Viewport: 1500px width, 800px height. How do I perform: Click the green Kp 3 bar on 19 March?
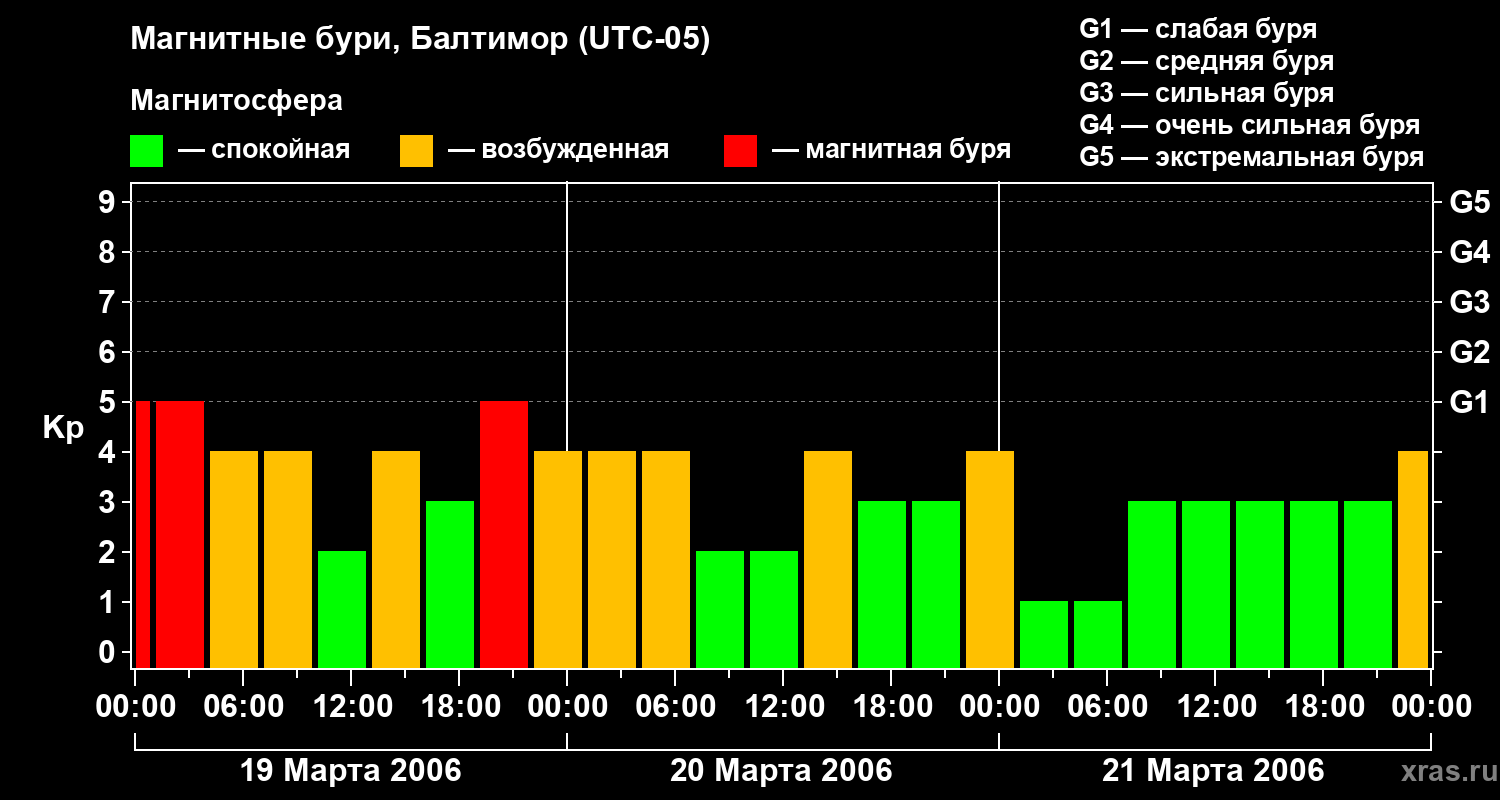450,584
